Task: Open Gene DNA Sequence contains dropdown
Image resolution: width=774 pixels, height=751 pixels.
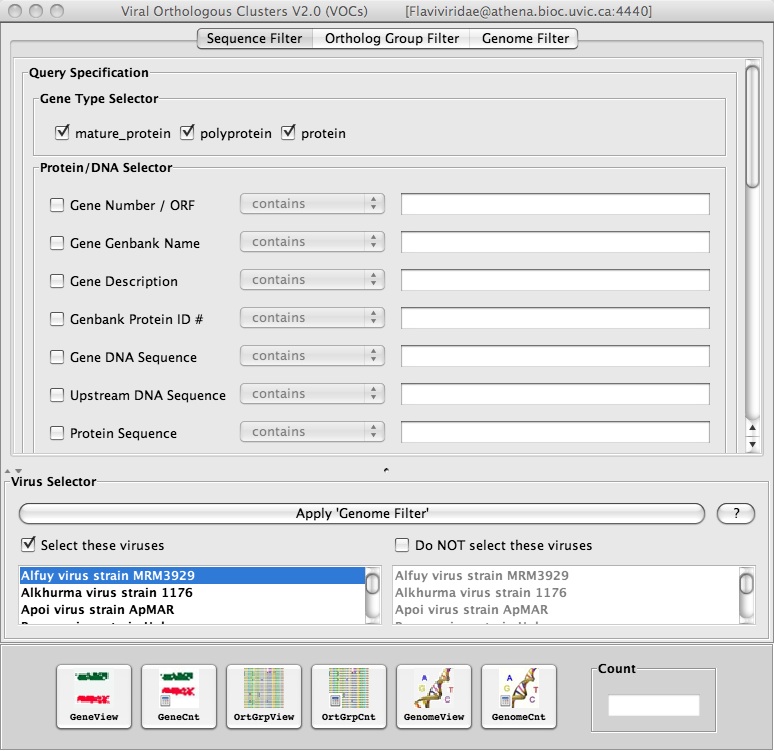Action: coord(312,356)
